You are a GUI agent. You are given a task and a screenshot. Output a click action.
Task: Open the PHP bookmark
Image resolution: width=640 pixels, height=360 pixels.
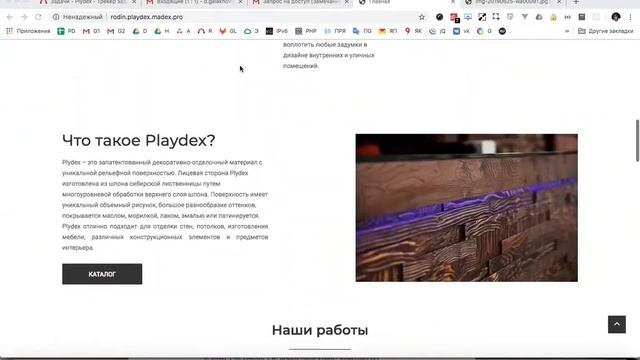[x=306, y=31]
